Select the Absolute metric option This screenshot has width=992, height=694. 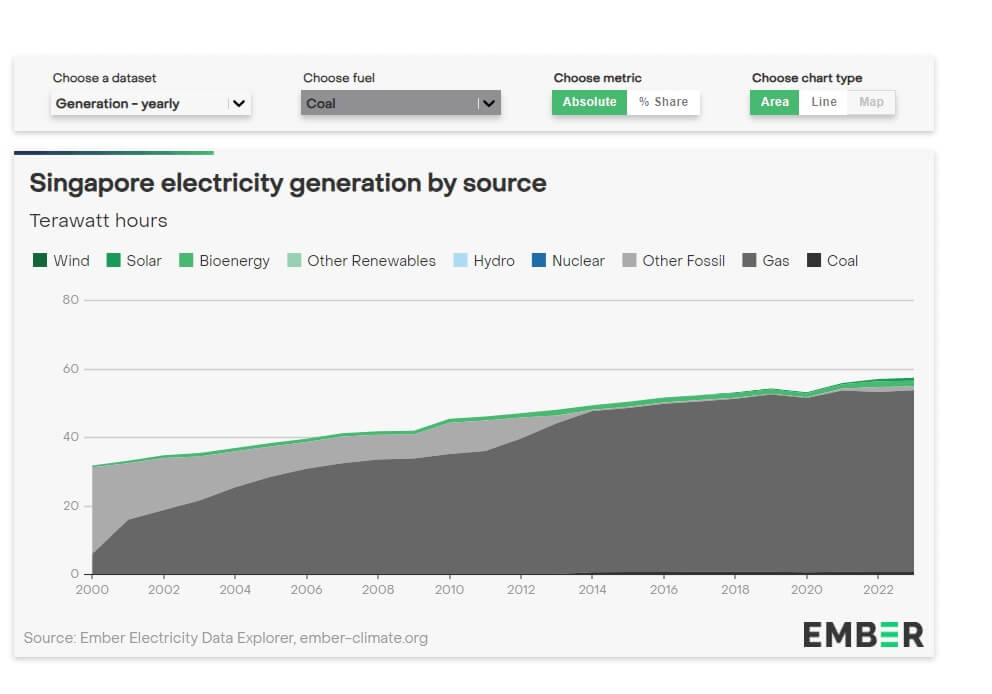(x=589, y=102)
